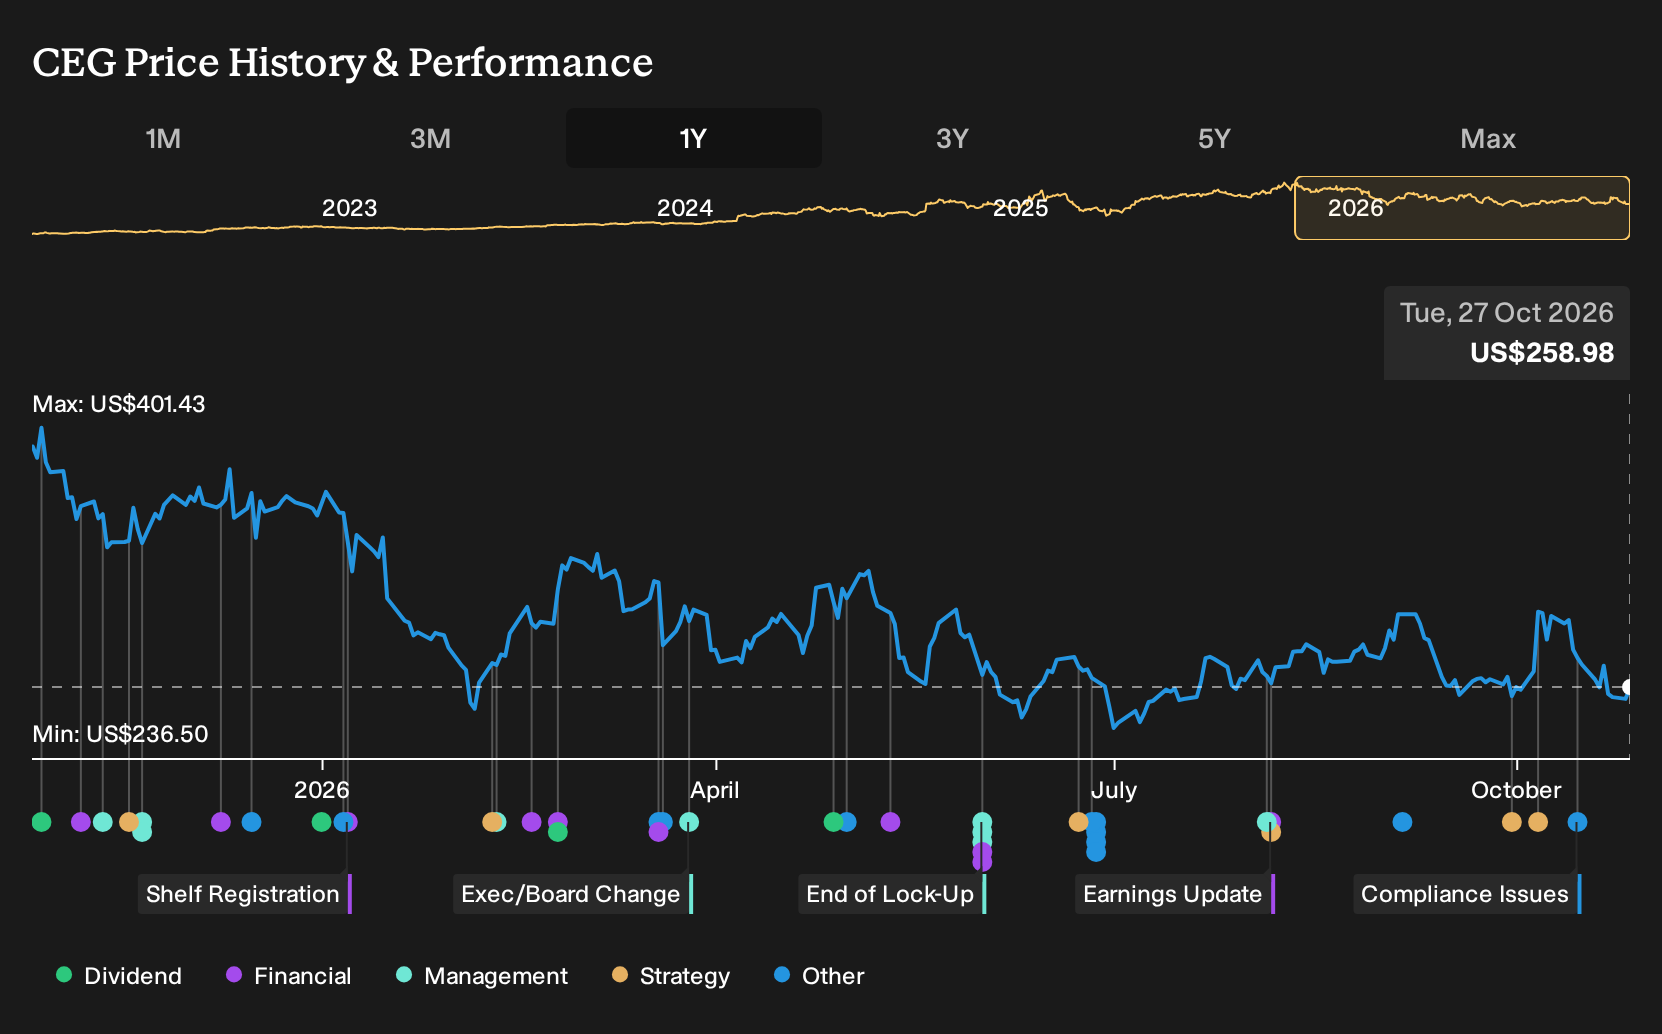Click the Max: US$401.43 label

119,404
